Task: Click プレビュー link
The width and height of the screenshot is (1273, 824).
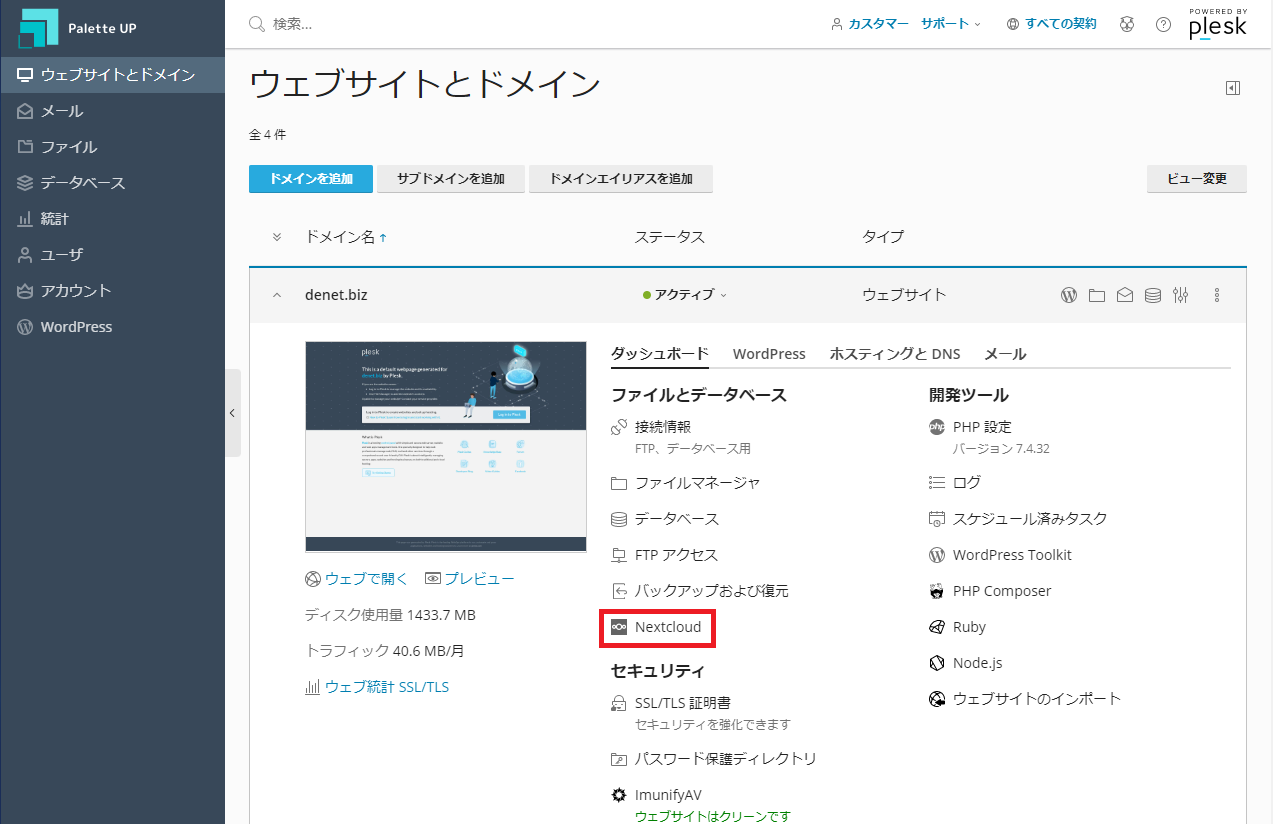Action: click(x=470, y=579)
